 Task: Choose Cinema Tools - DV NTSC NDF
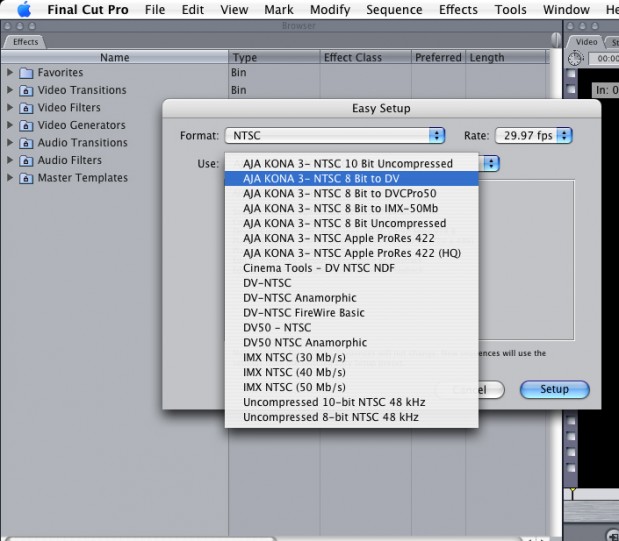tap(351, 268)
